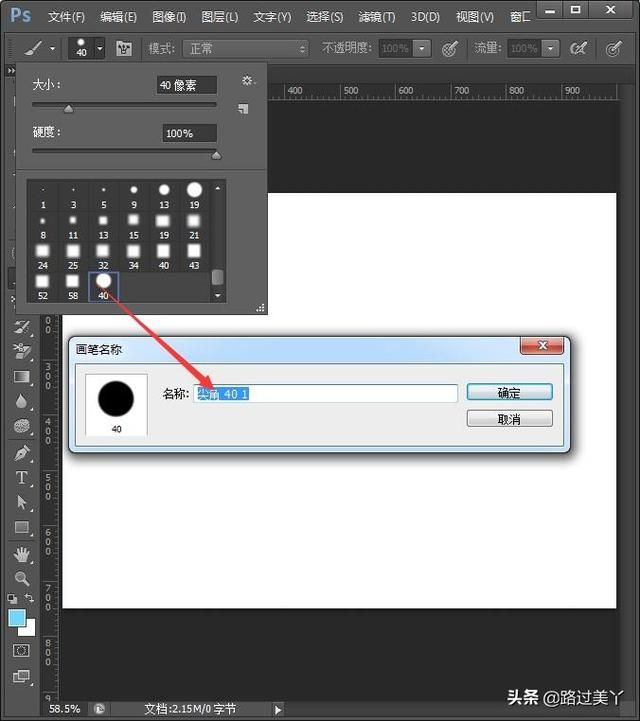Open the 文字(Y) menu
The height and width of the screenshot is (721, 640).
[272, 17]
